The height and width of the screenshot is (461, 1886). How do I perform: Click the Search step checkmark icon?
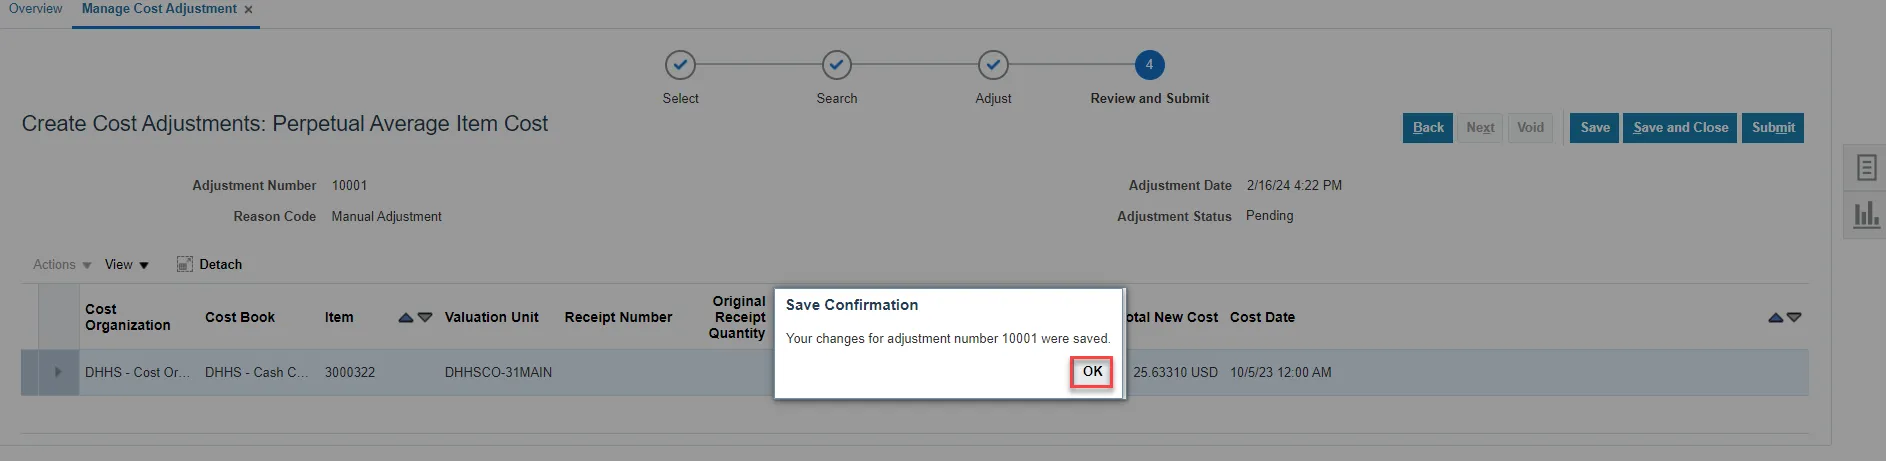click(837, 65)
